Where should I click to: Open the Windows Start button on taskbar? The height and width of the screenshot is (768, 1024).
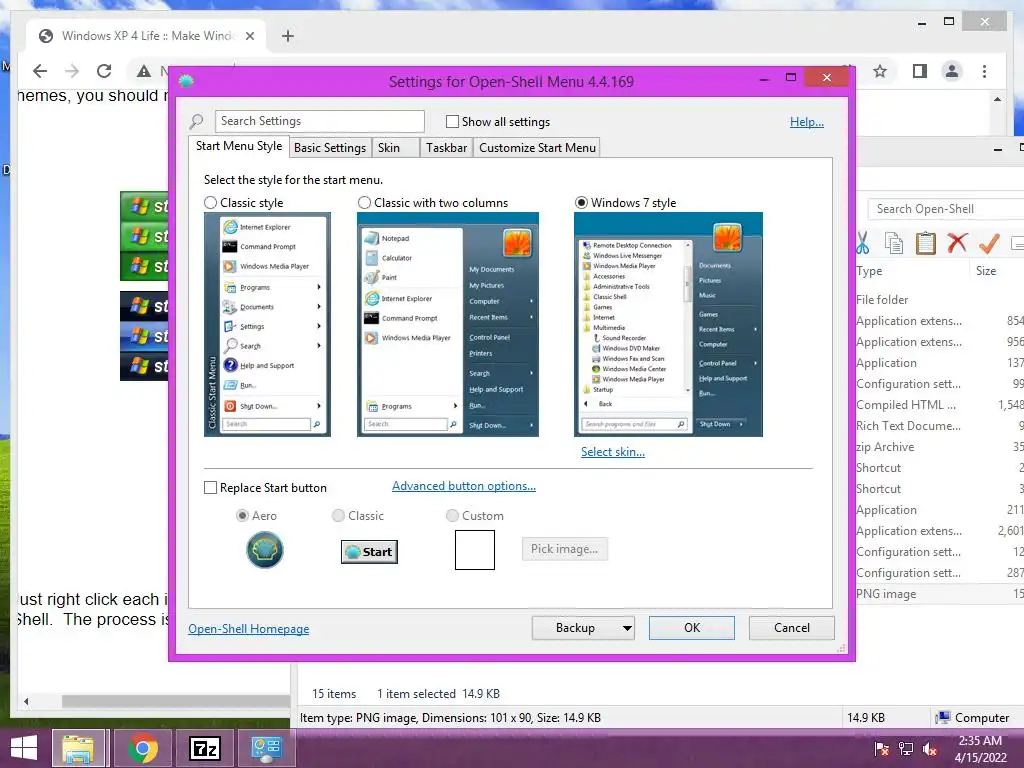[24, 748]
